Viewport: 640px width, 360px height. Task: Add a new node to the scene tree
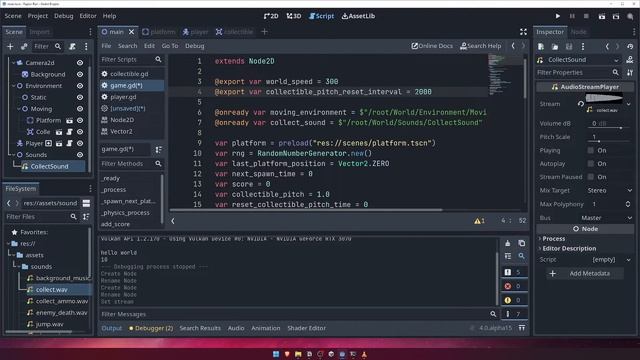point(10,47)
